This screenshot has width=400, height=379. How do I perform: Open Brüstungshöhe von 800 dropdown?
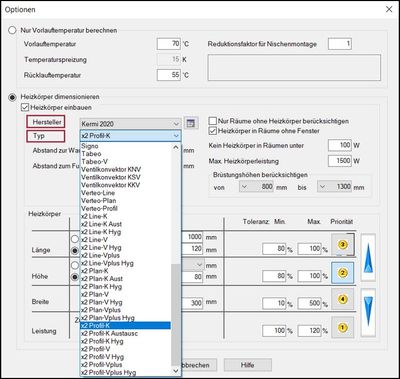257,187
